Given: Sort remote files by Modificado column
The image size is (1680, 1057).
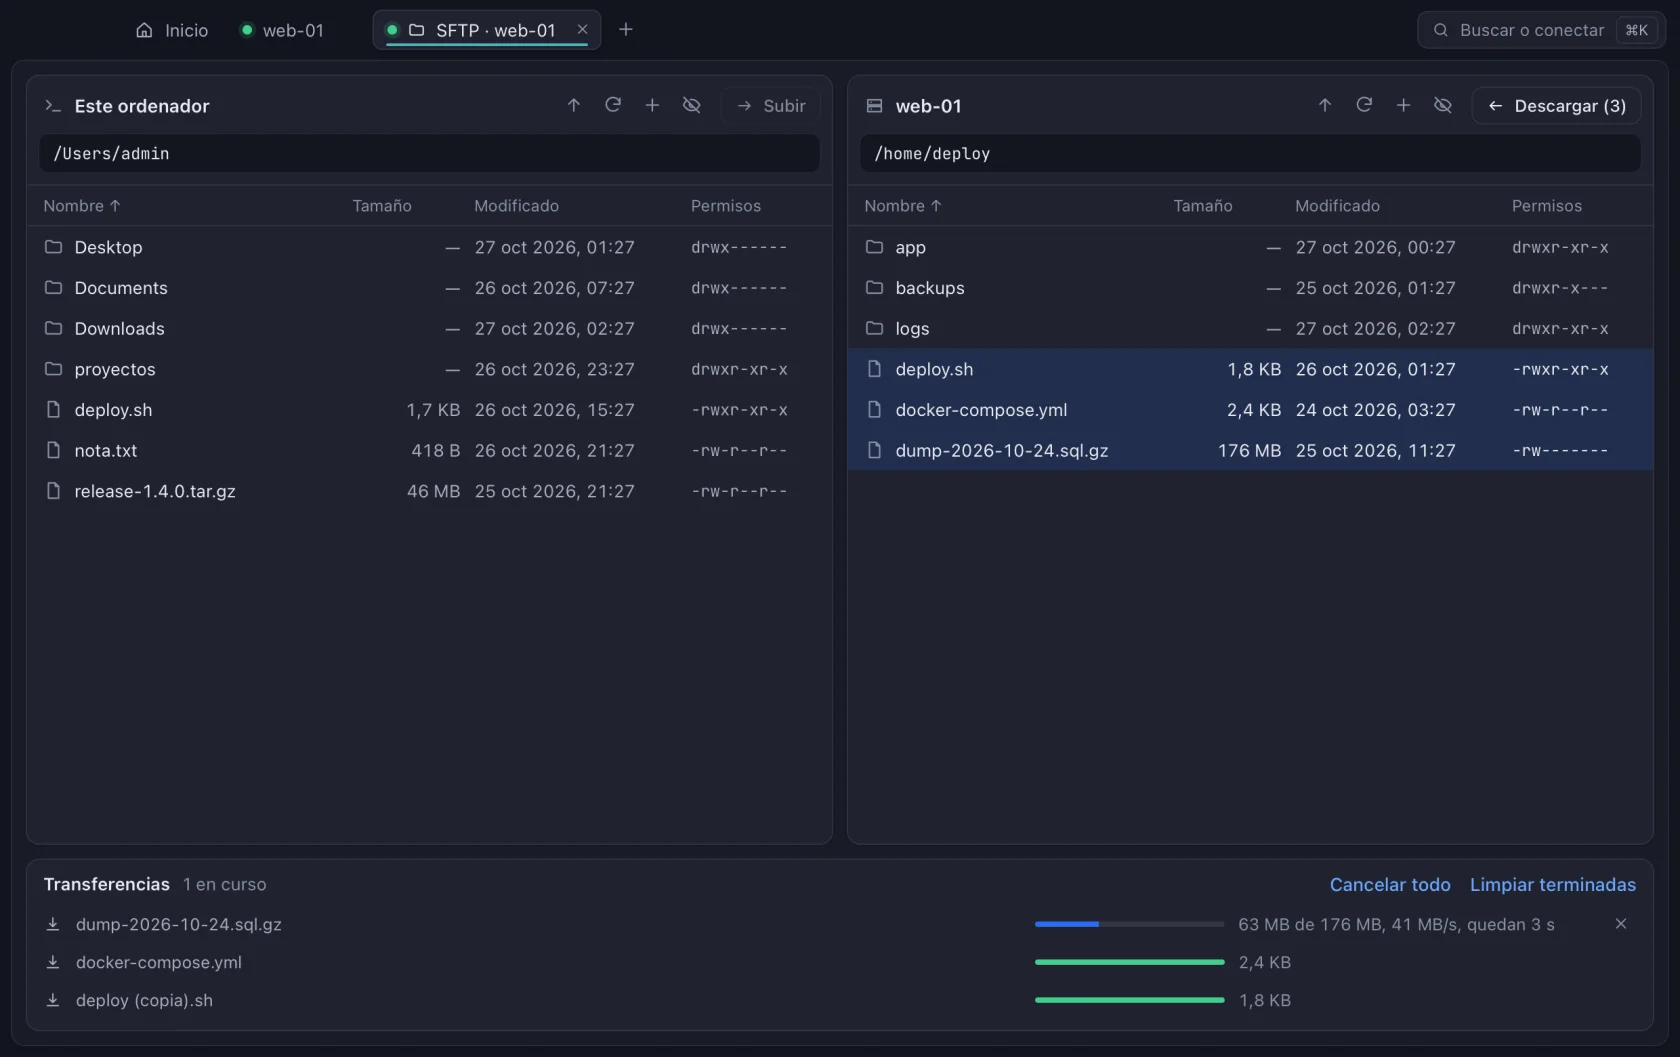Looking at the screenshot, I should click(x=1337, y=206).
